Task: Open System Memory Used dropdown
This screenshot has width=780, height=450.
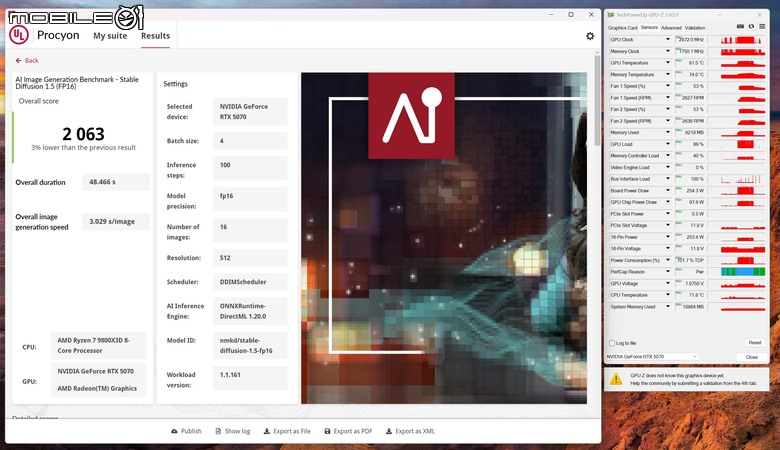Action: point(668,306)
